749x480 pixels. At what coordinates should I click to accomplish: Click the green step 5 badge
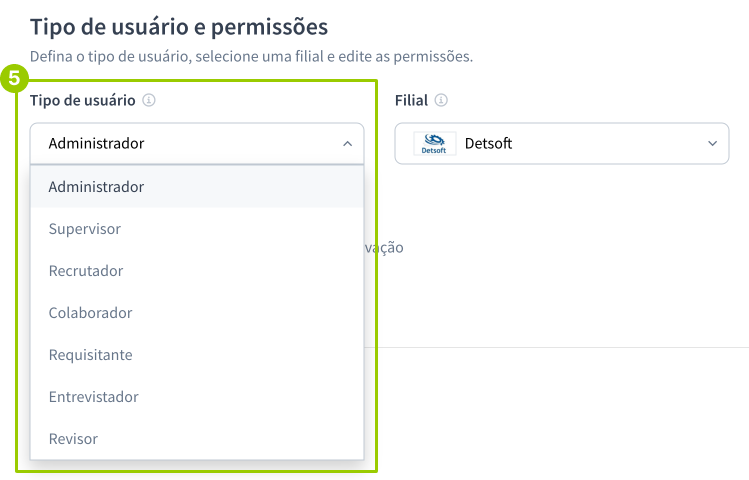(x=14, y=77)
